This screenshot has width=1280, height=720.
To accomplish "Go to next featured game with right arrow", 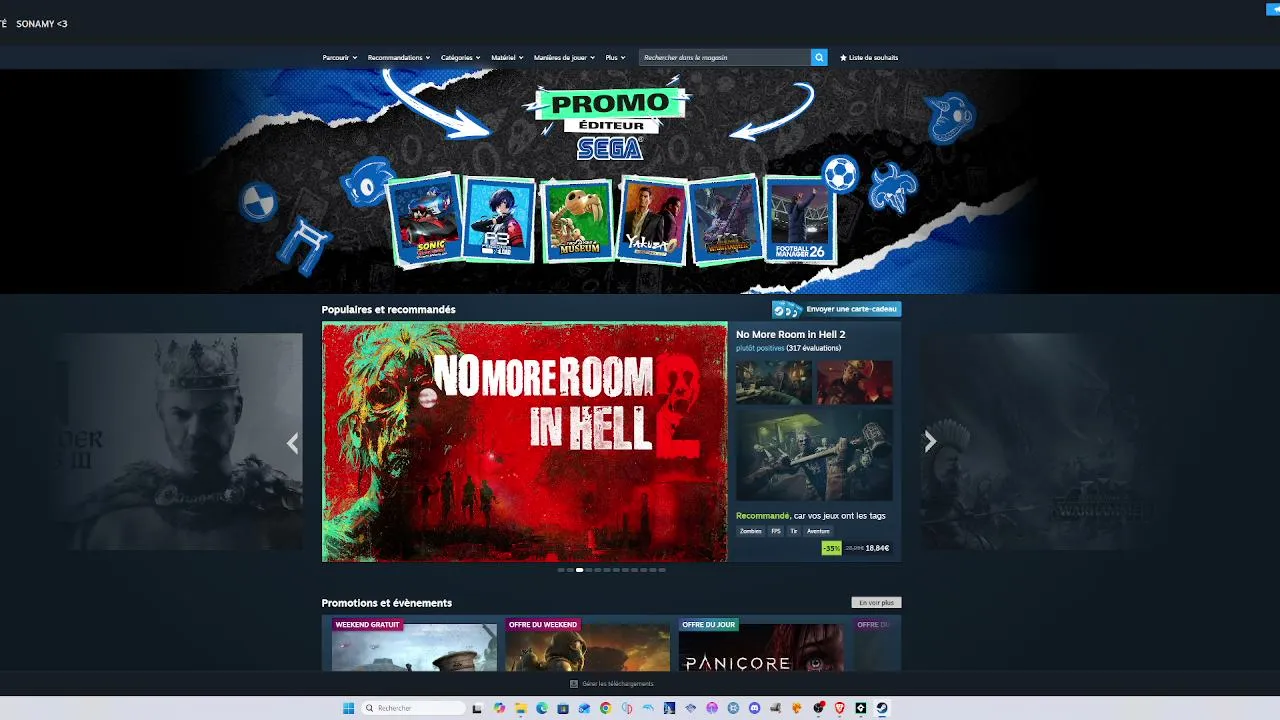I will click(x=930, y=441).
